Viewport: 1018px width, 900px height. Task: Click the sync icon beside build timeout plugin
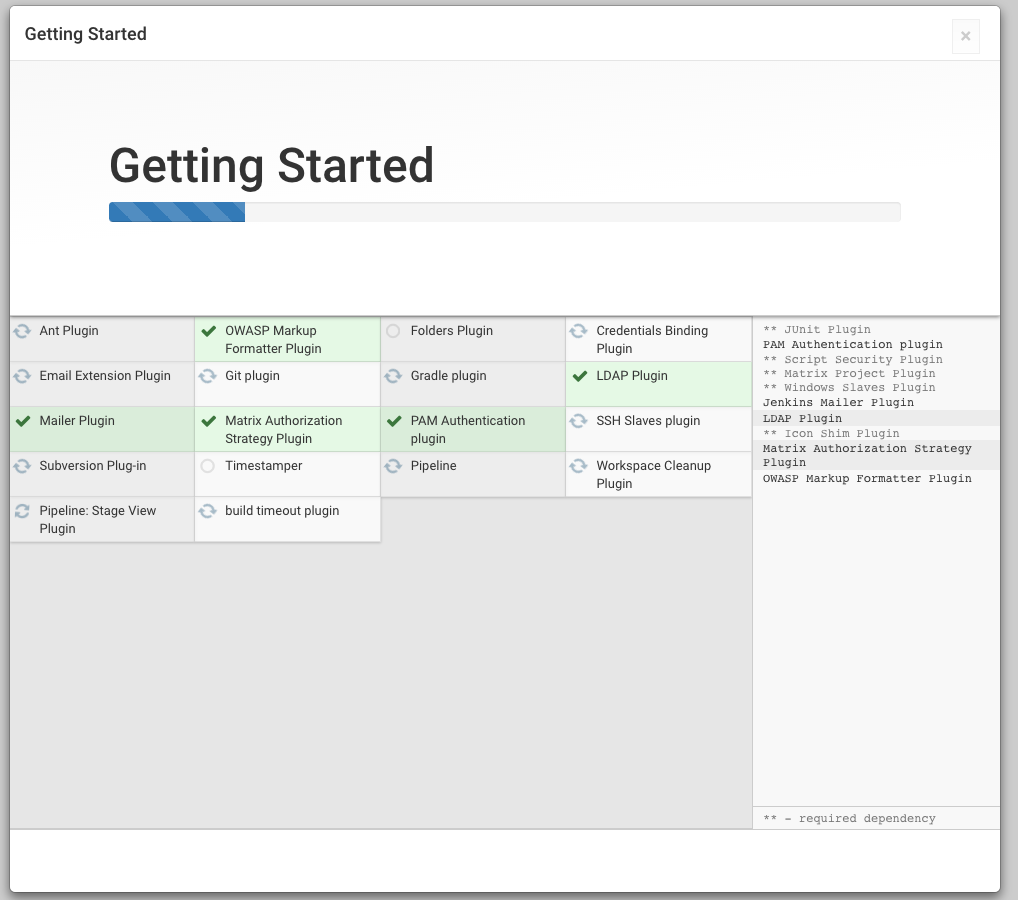pyautogui.click(x=208, y=511)
